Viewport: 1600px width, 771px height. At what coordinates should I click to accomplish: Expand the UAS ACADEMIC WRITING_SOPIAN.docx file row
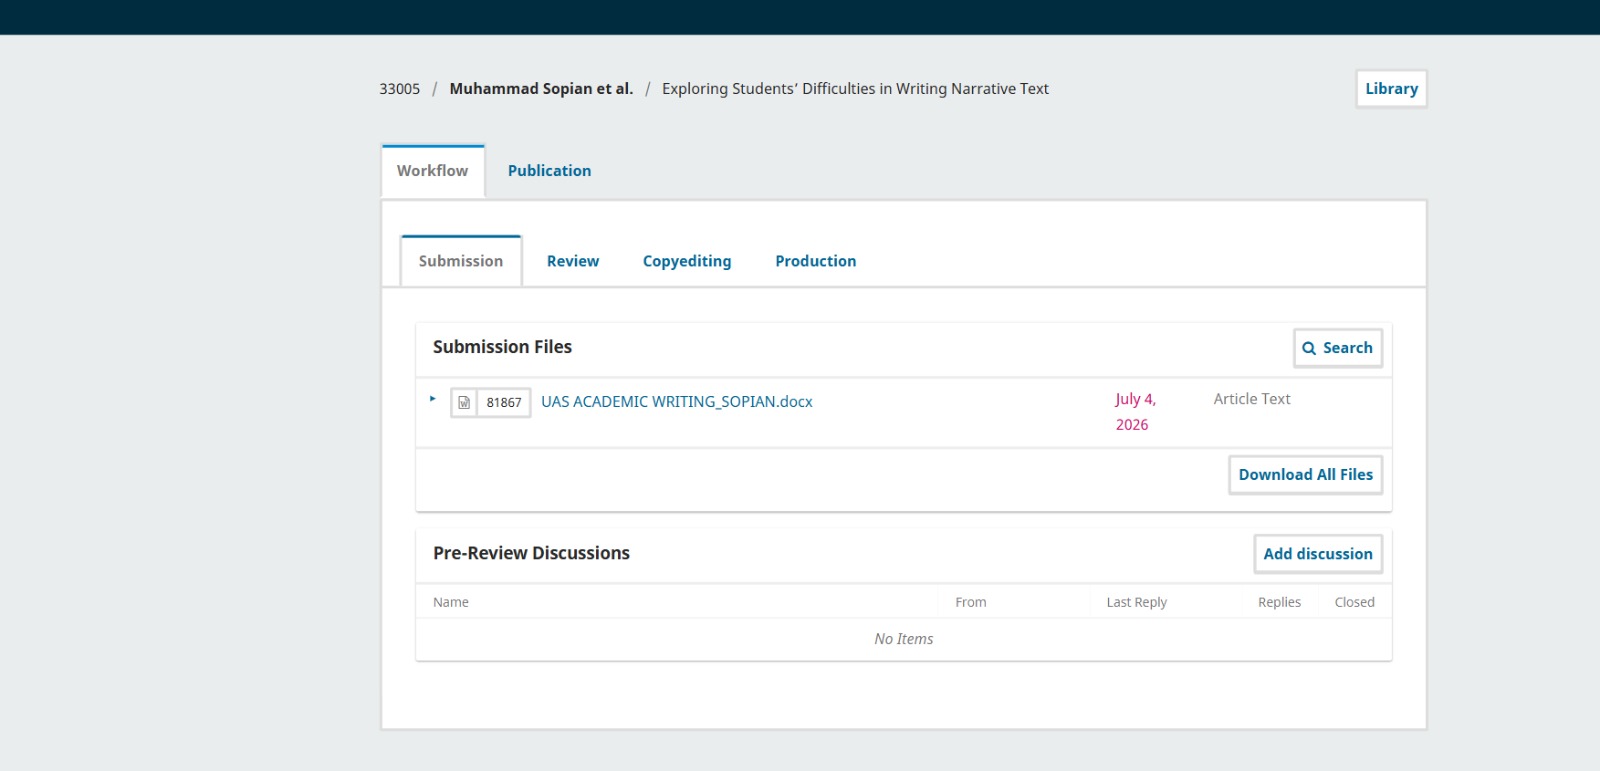click(x=432, y=399)
